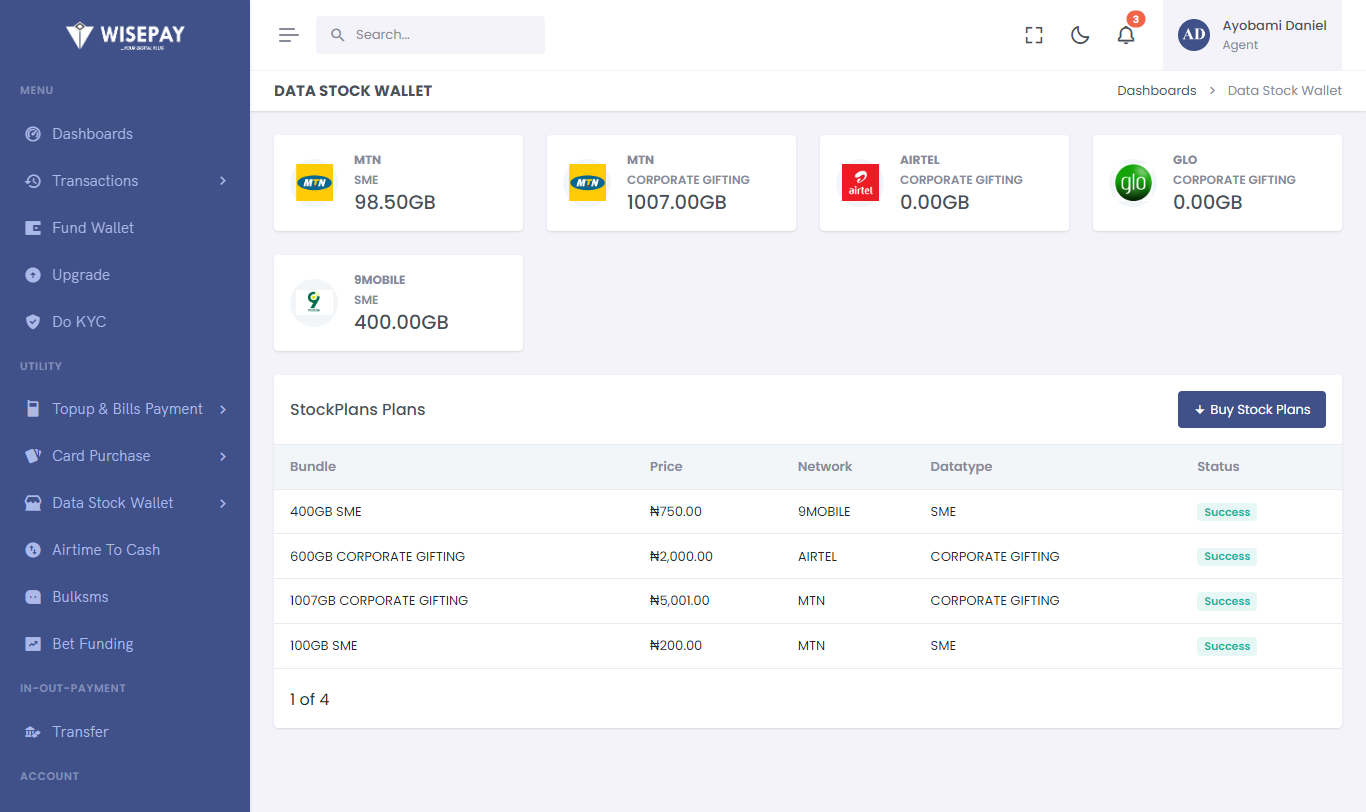Click the AD user avatar

coord(1194,35)
